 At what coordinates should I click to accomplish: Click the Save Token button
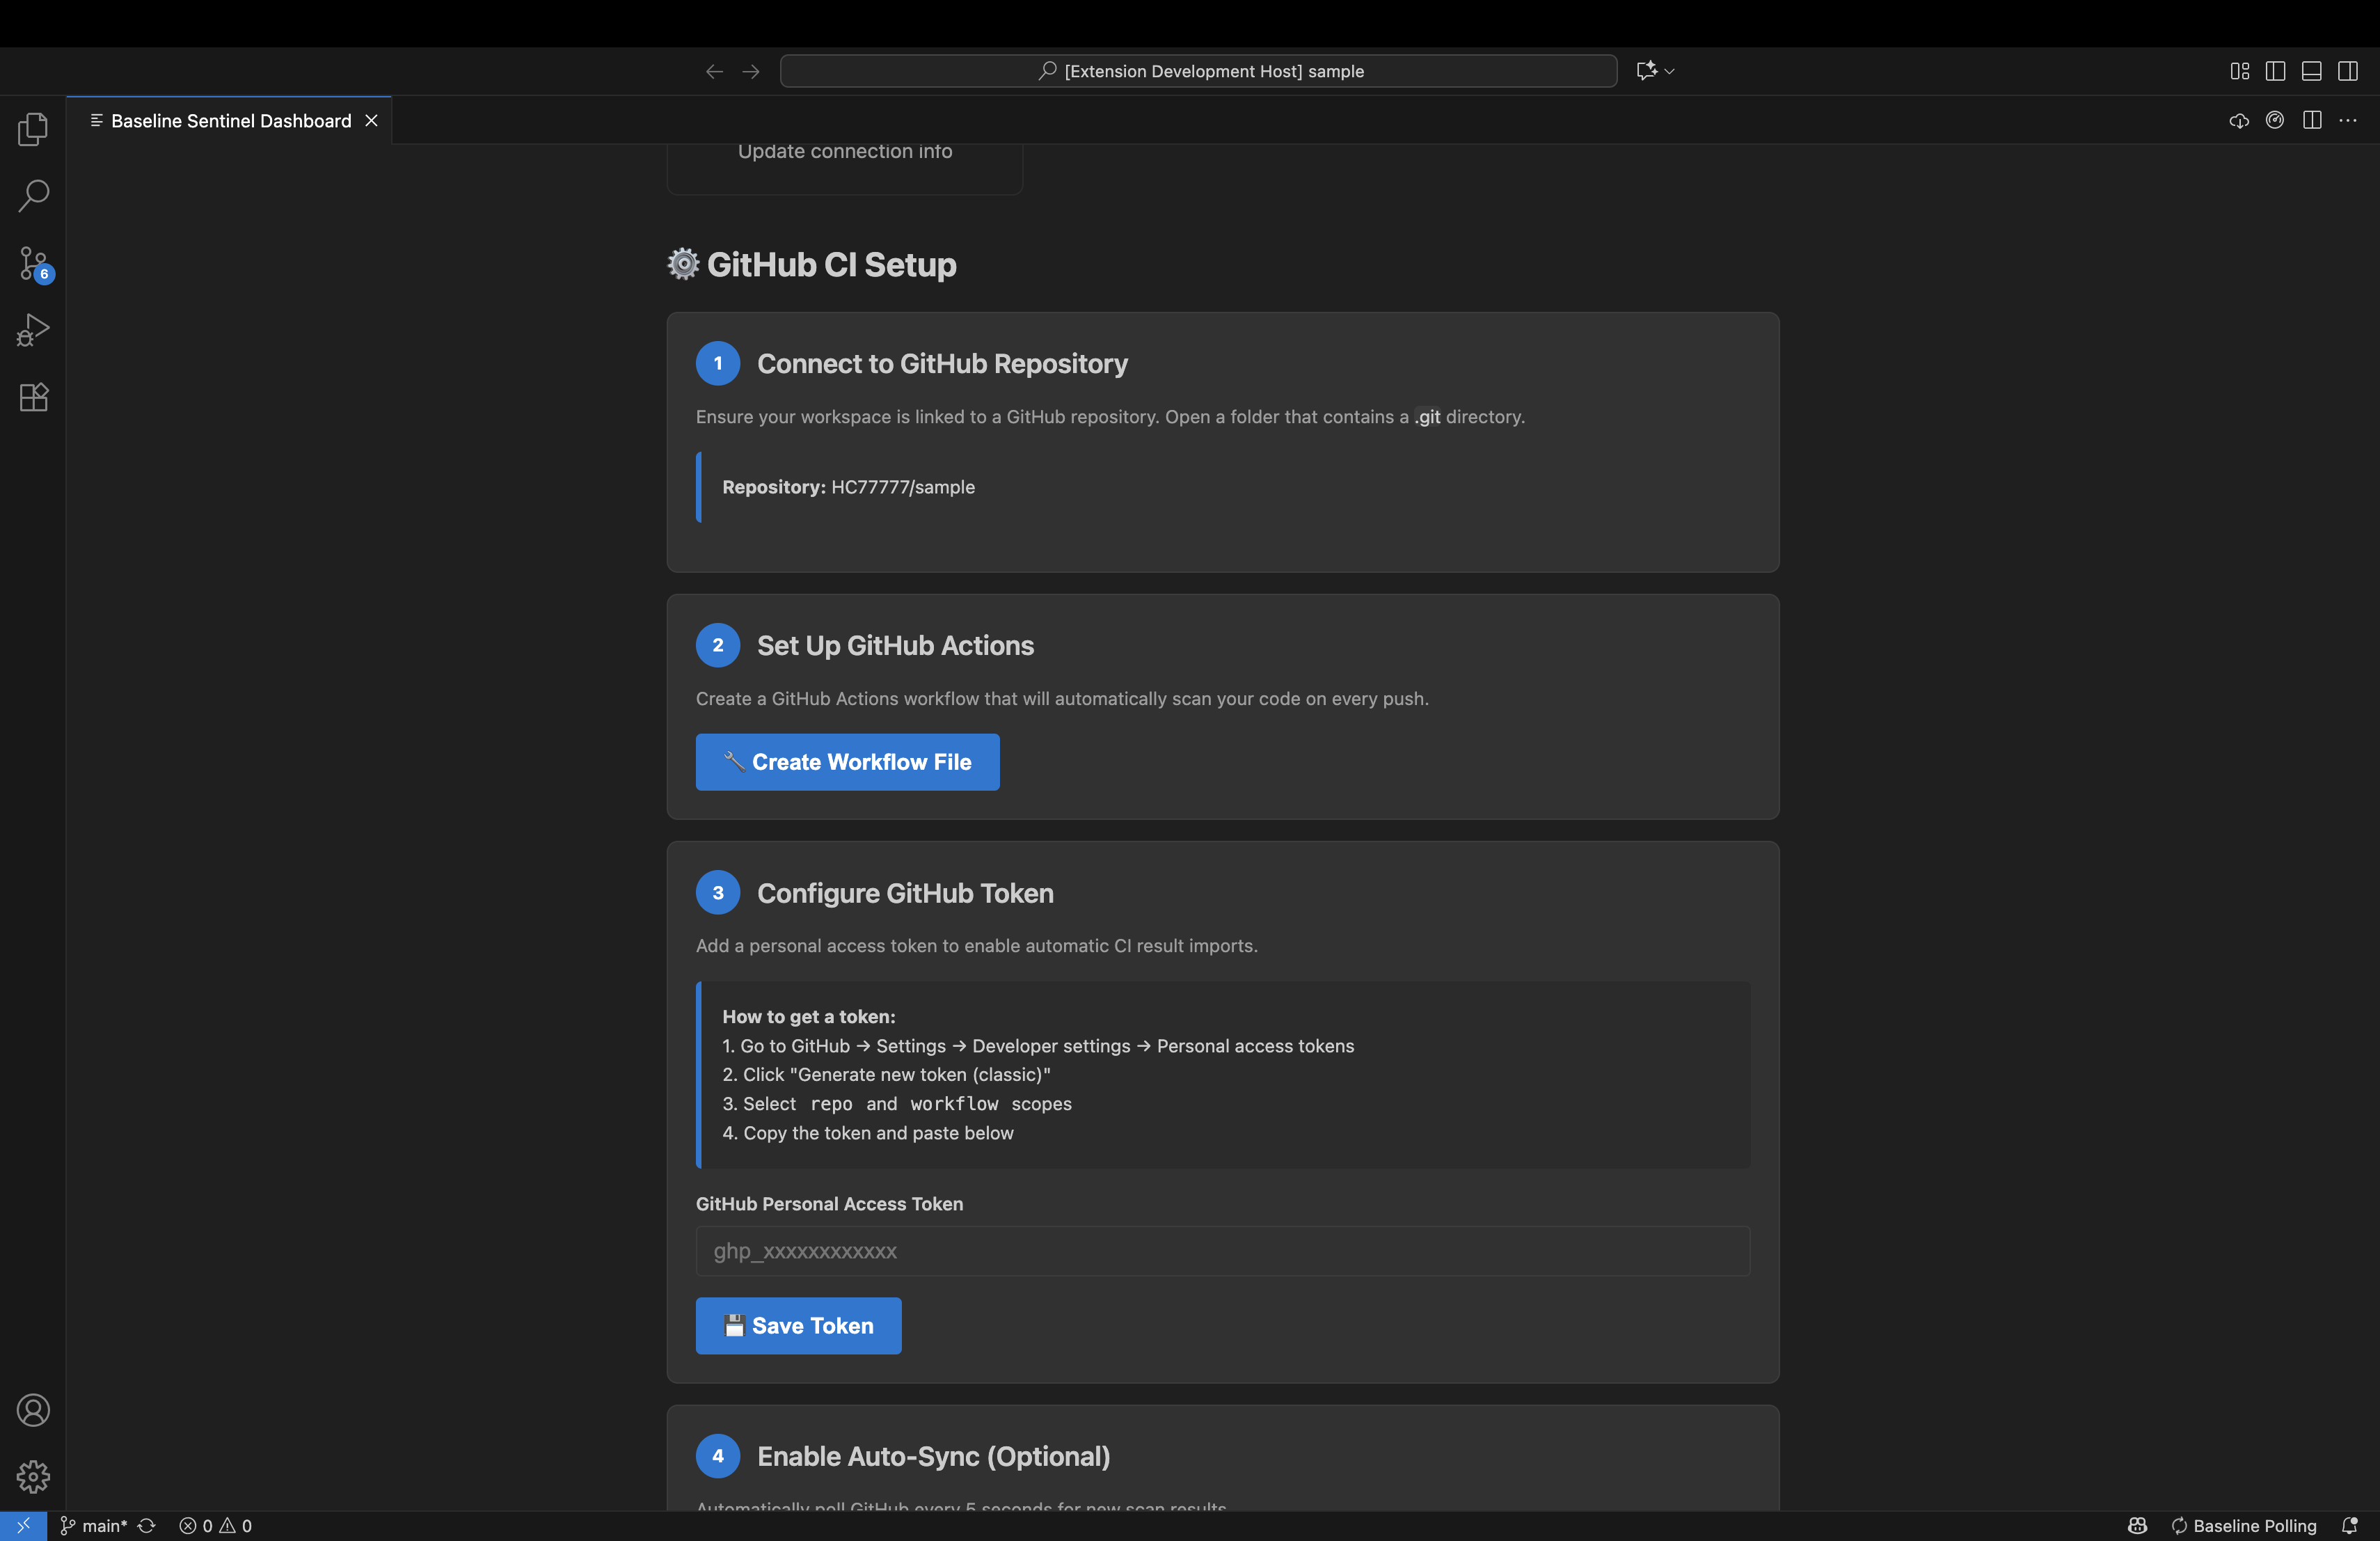(x=798, y=1325)
